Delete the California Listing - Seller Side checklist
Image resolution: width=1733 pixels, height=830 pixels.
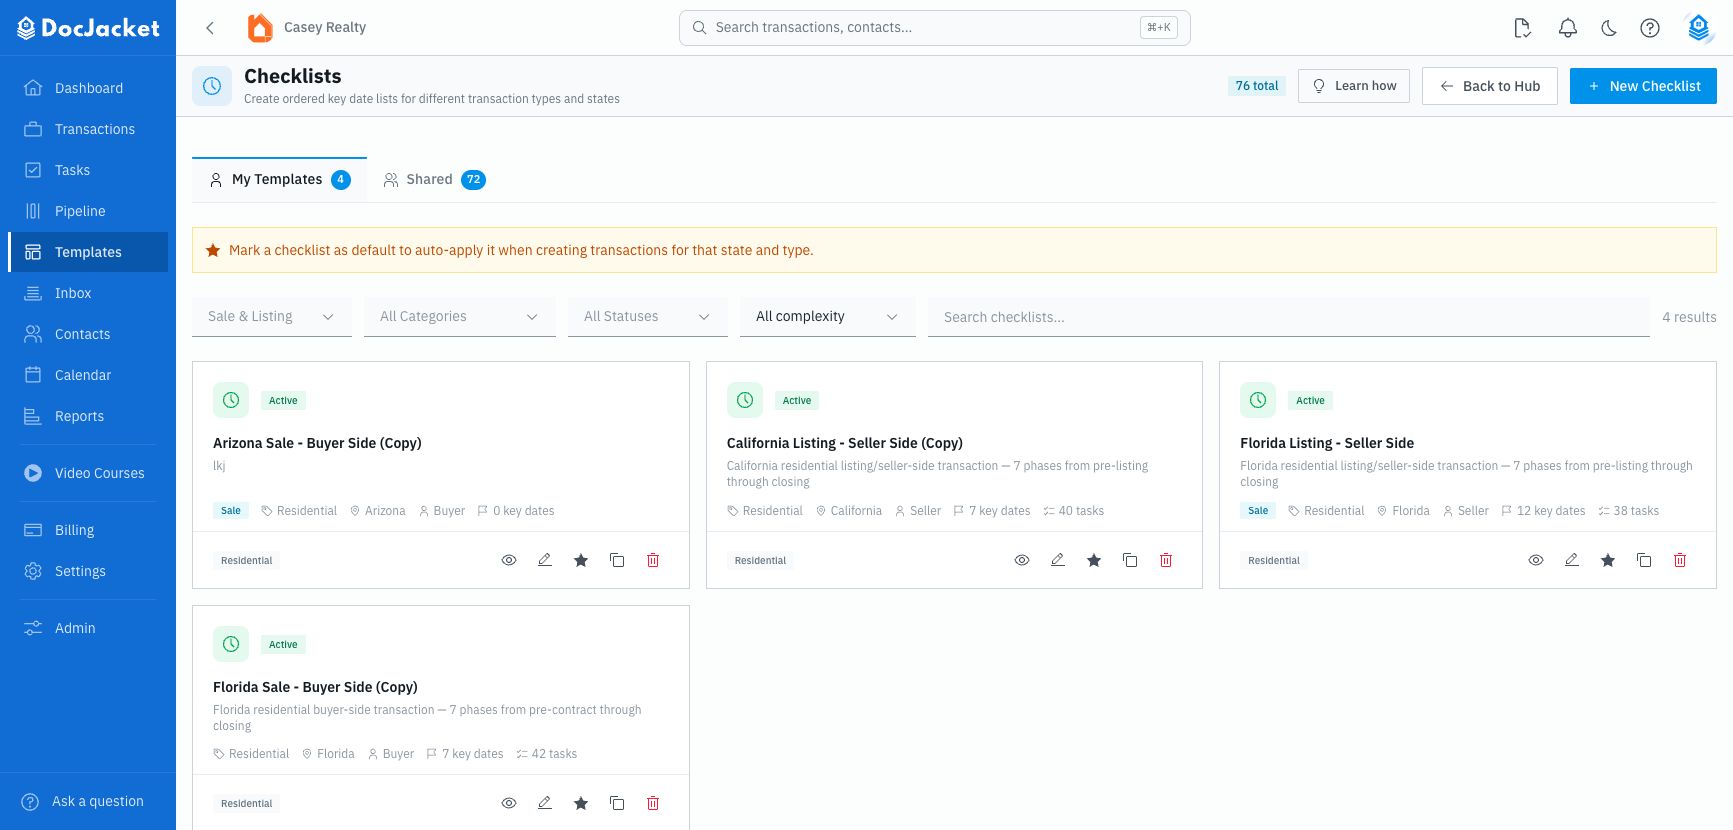coord(1166,560)
